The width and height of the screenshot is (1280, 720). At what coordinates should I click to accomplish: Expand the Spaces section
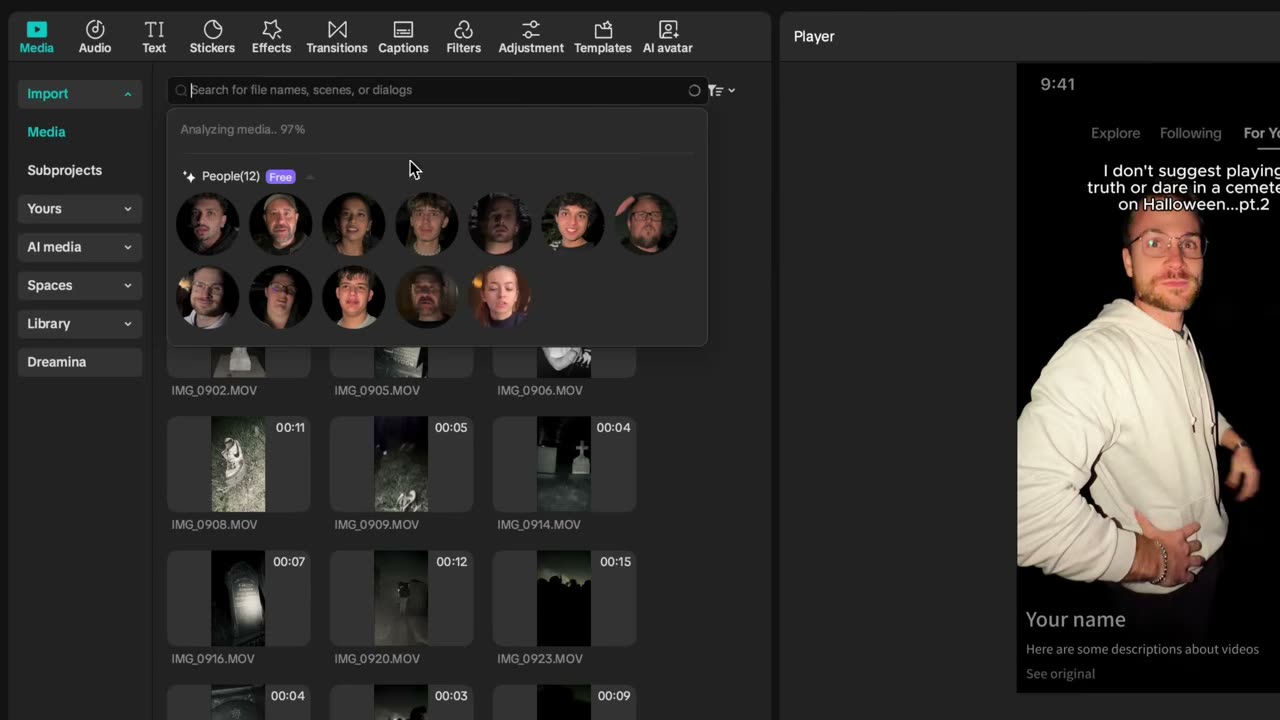80,285
